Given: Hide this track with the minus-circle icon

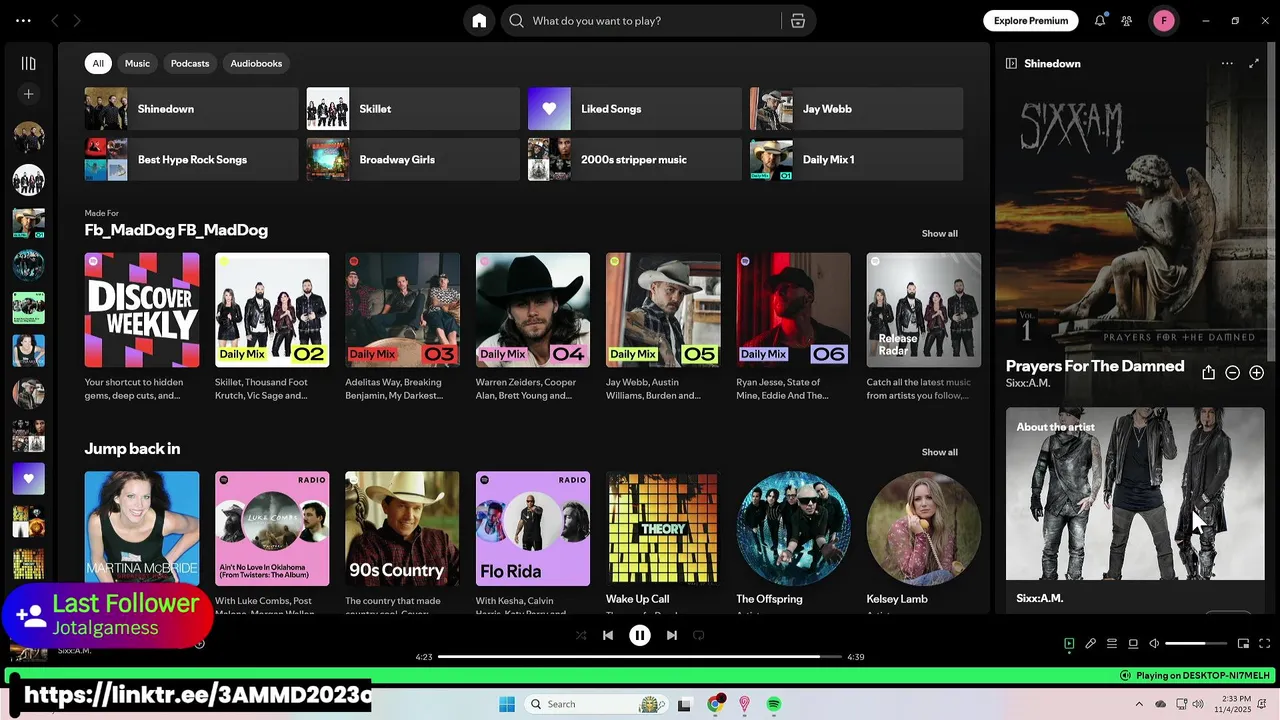Looking at the screenshot, I should [1232, 373].
